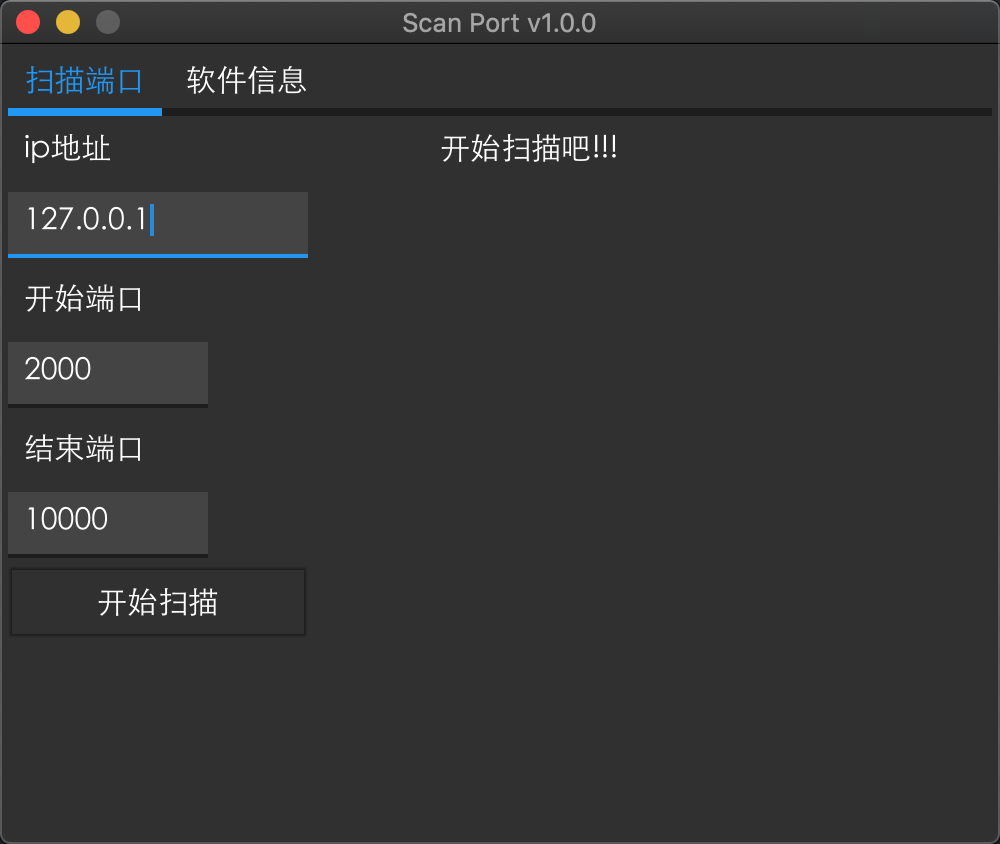Click blank space beneath the 开始扫描 button

[157, 730]
